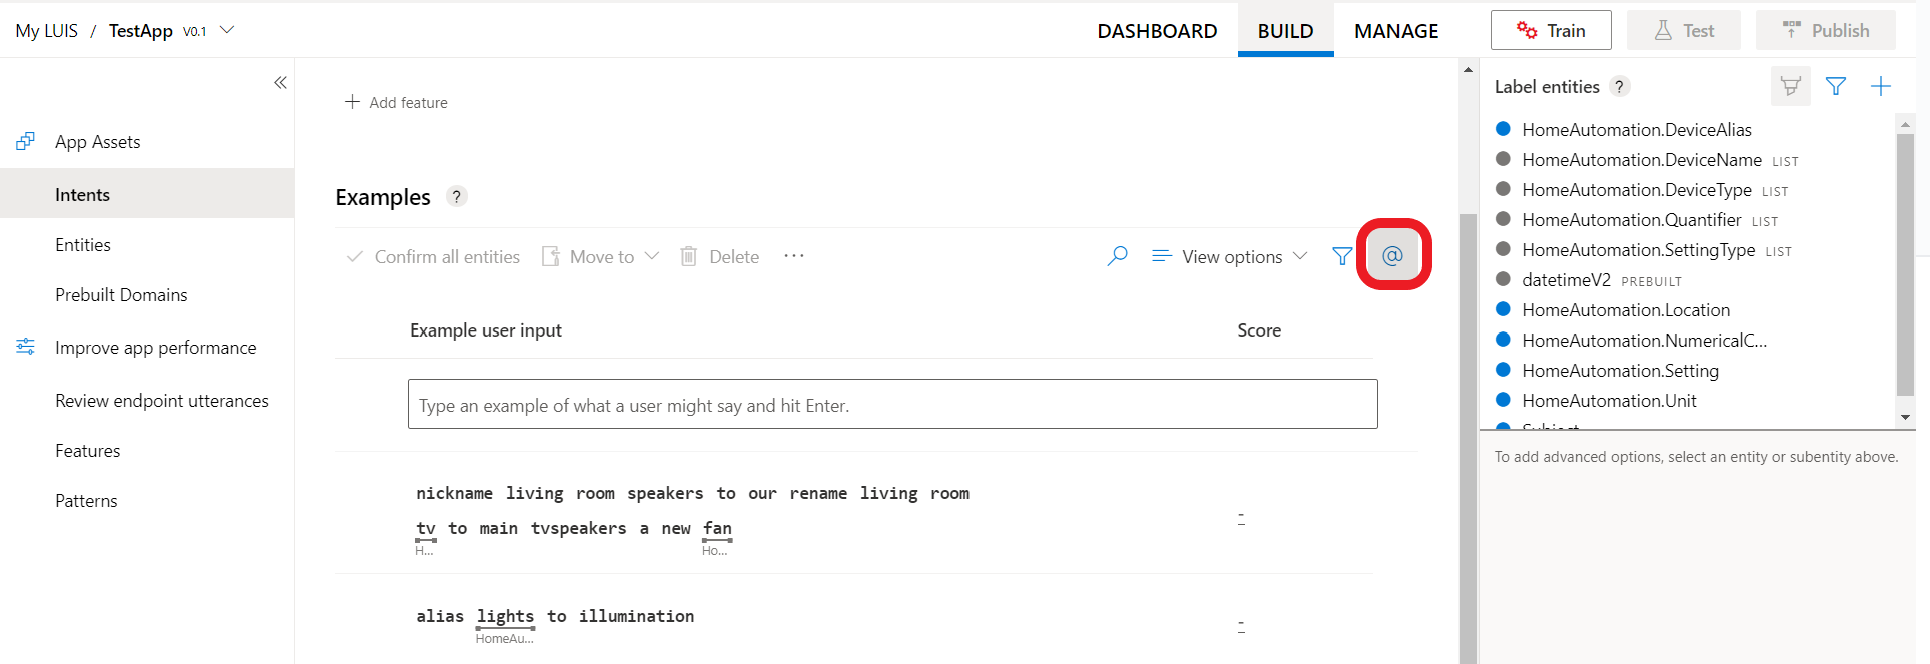Screen dimensions: 1930x664
Task: Click the labeled word 'fan' in nickname utterance
Action: click(717, 529)
